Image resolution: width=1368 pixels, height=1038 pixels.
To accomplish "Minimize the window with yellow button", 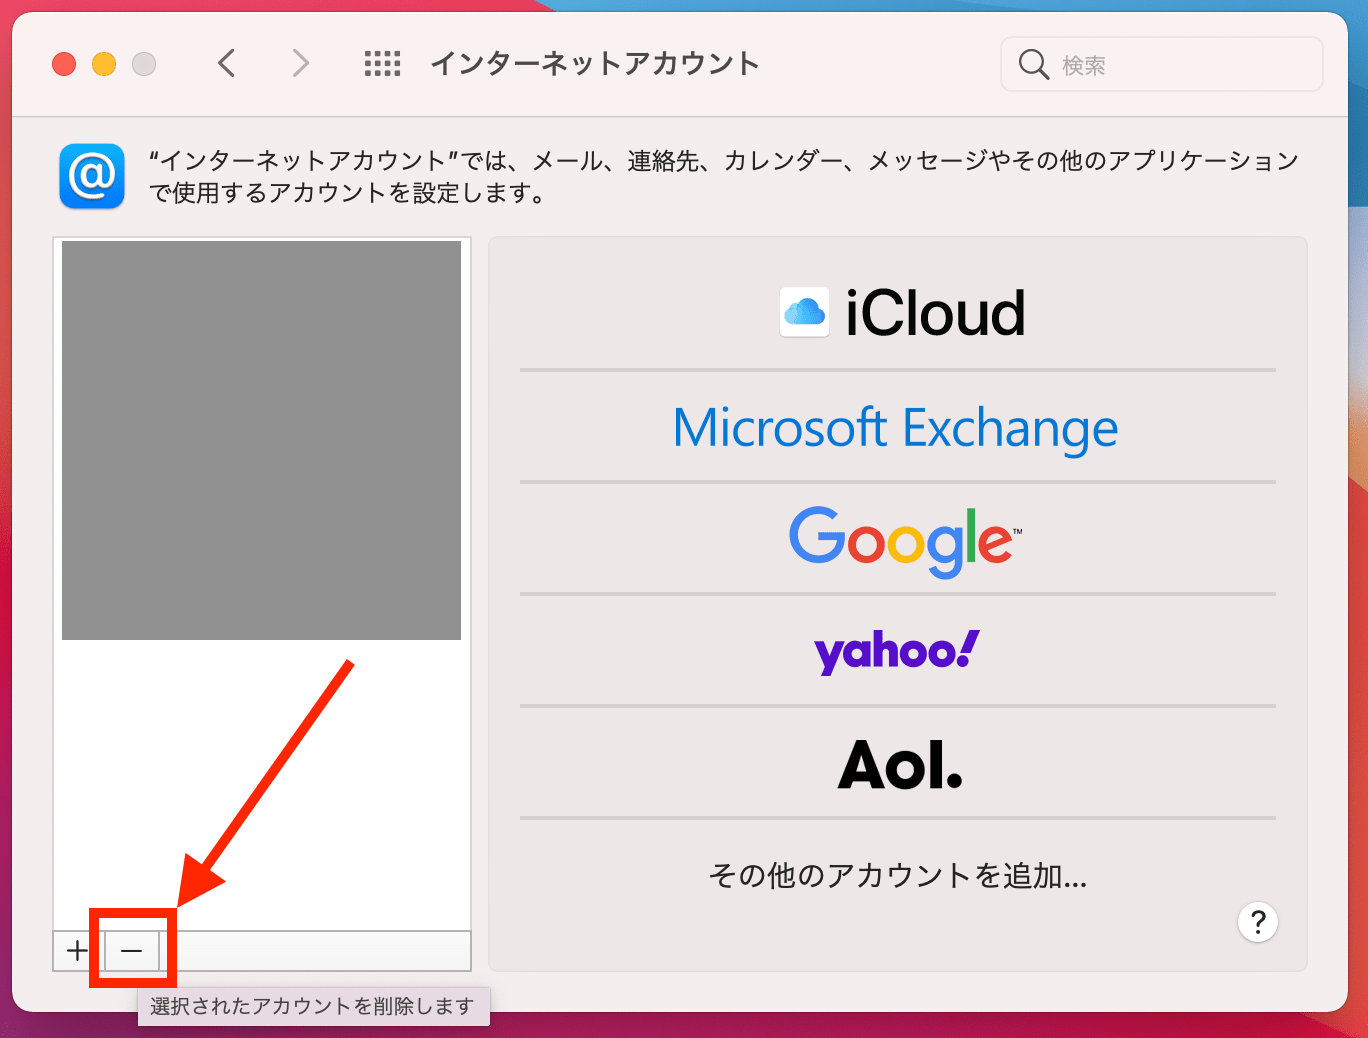I will (104, 64).
